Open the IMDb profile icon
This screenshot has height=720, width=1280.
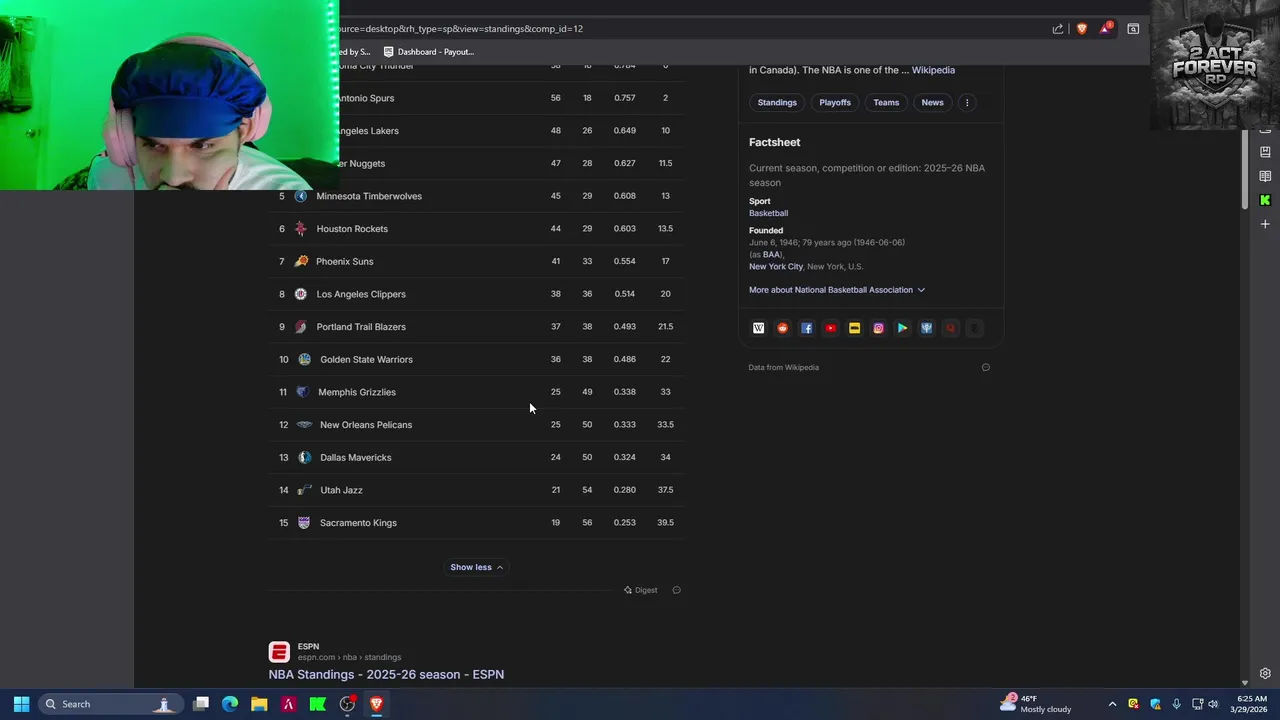tap(854, 328)
